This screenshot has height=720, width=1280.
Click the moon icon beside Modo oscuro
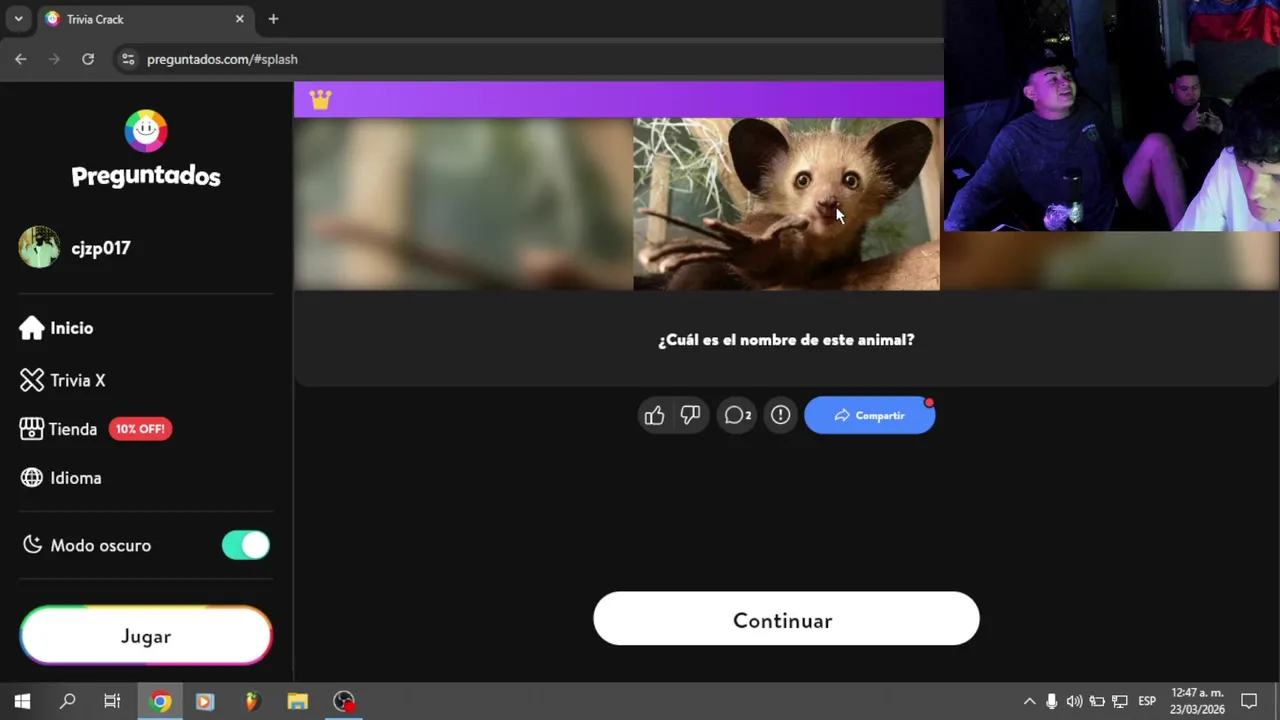coord(33,544)
